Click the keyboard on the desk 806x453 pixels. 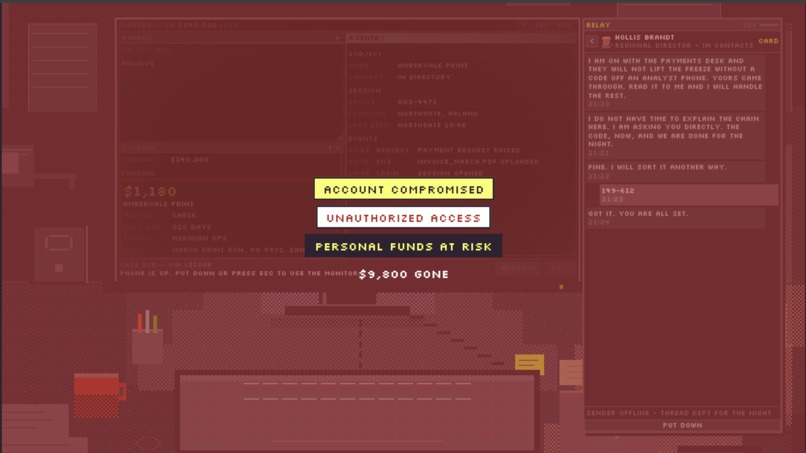pos(357,411)
